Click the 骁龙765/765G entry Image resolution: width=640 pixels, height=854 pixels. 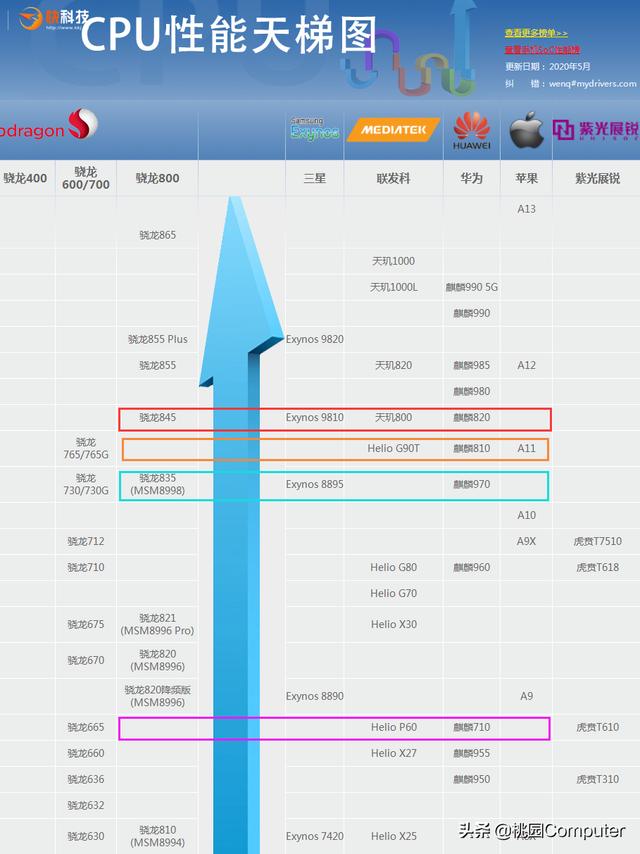86,448
